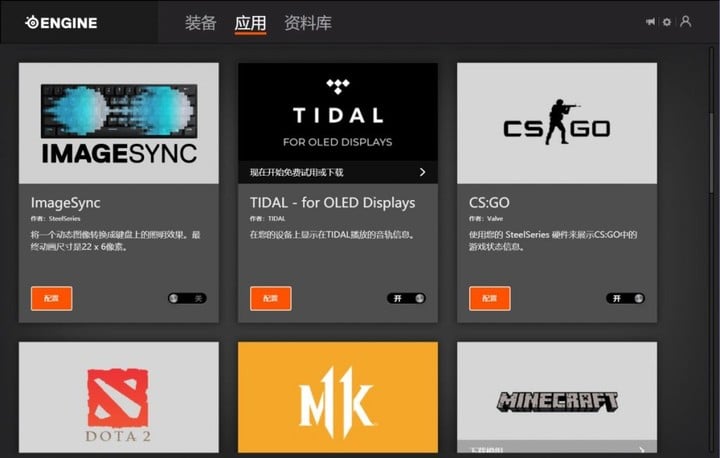This screenshot has width=720, height=458.
Task: Open the TIDAL free trial chevron arrow
Action: [x=422, y=172]
